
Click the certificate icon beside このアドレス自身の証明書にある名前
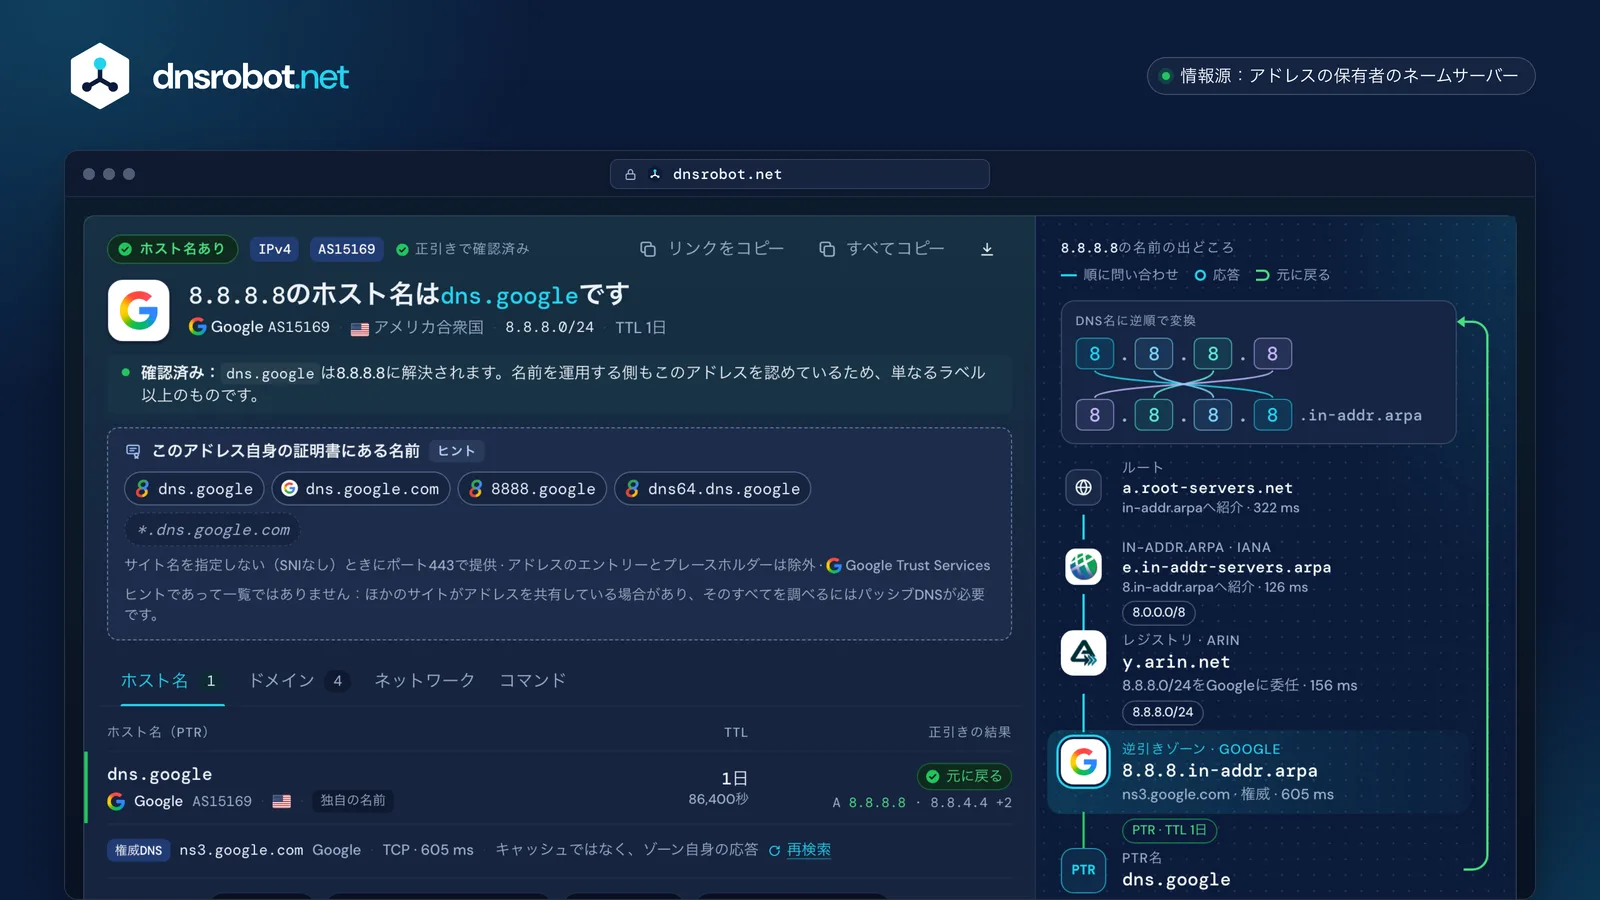point(133,451)
